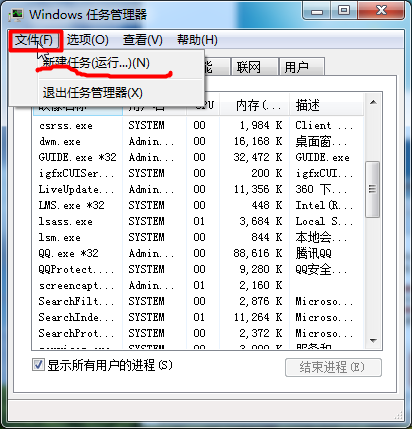Select the screencapt... process row
The width and height of the screenshot is (412, 429).
click(x=197, y=285)
